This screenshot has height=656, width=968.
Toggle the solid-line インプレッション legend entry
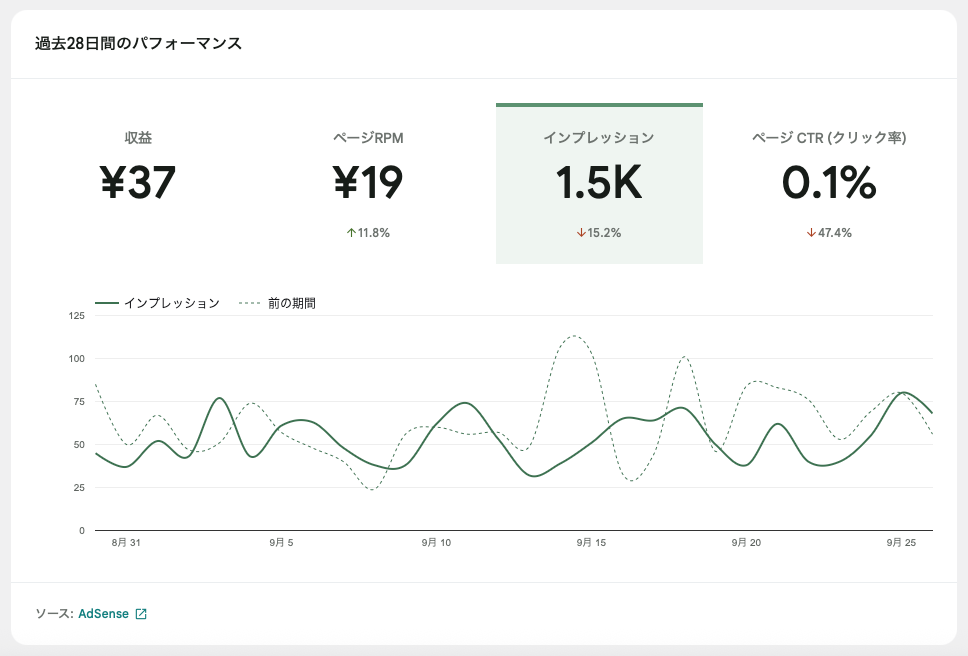(158, 303)
